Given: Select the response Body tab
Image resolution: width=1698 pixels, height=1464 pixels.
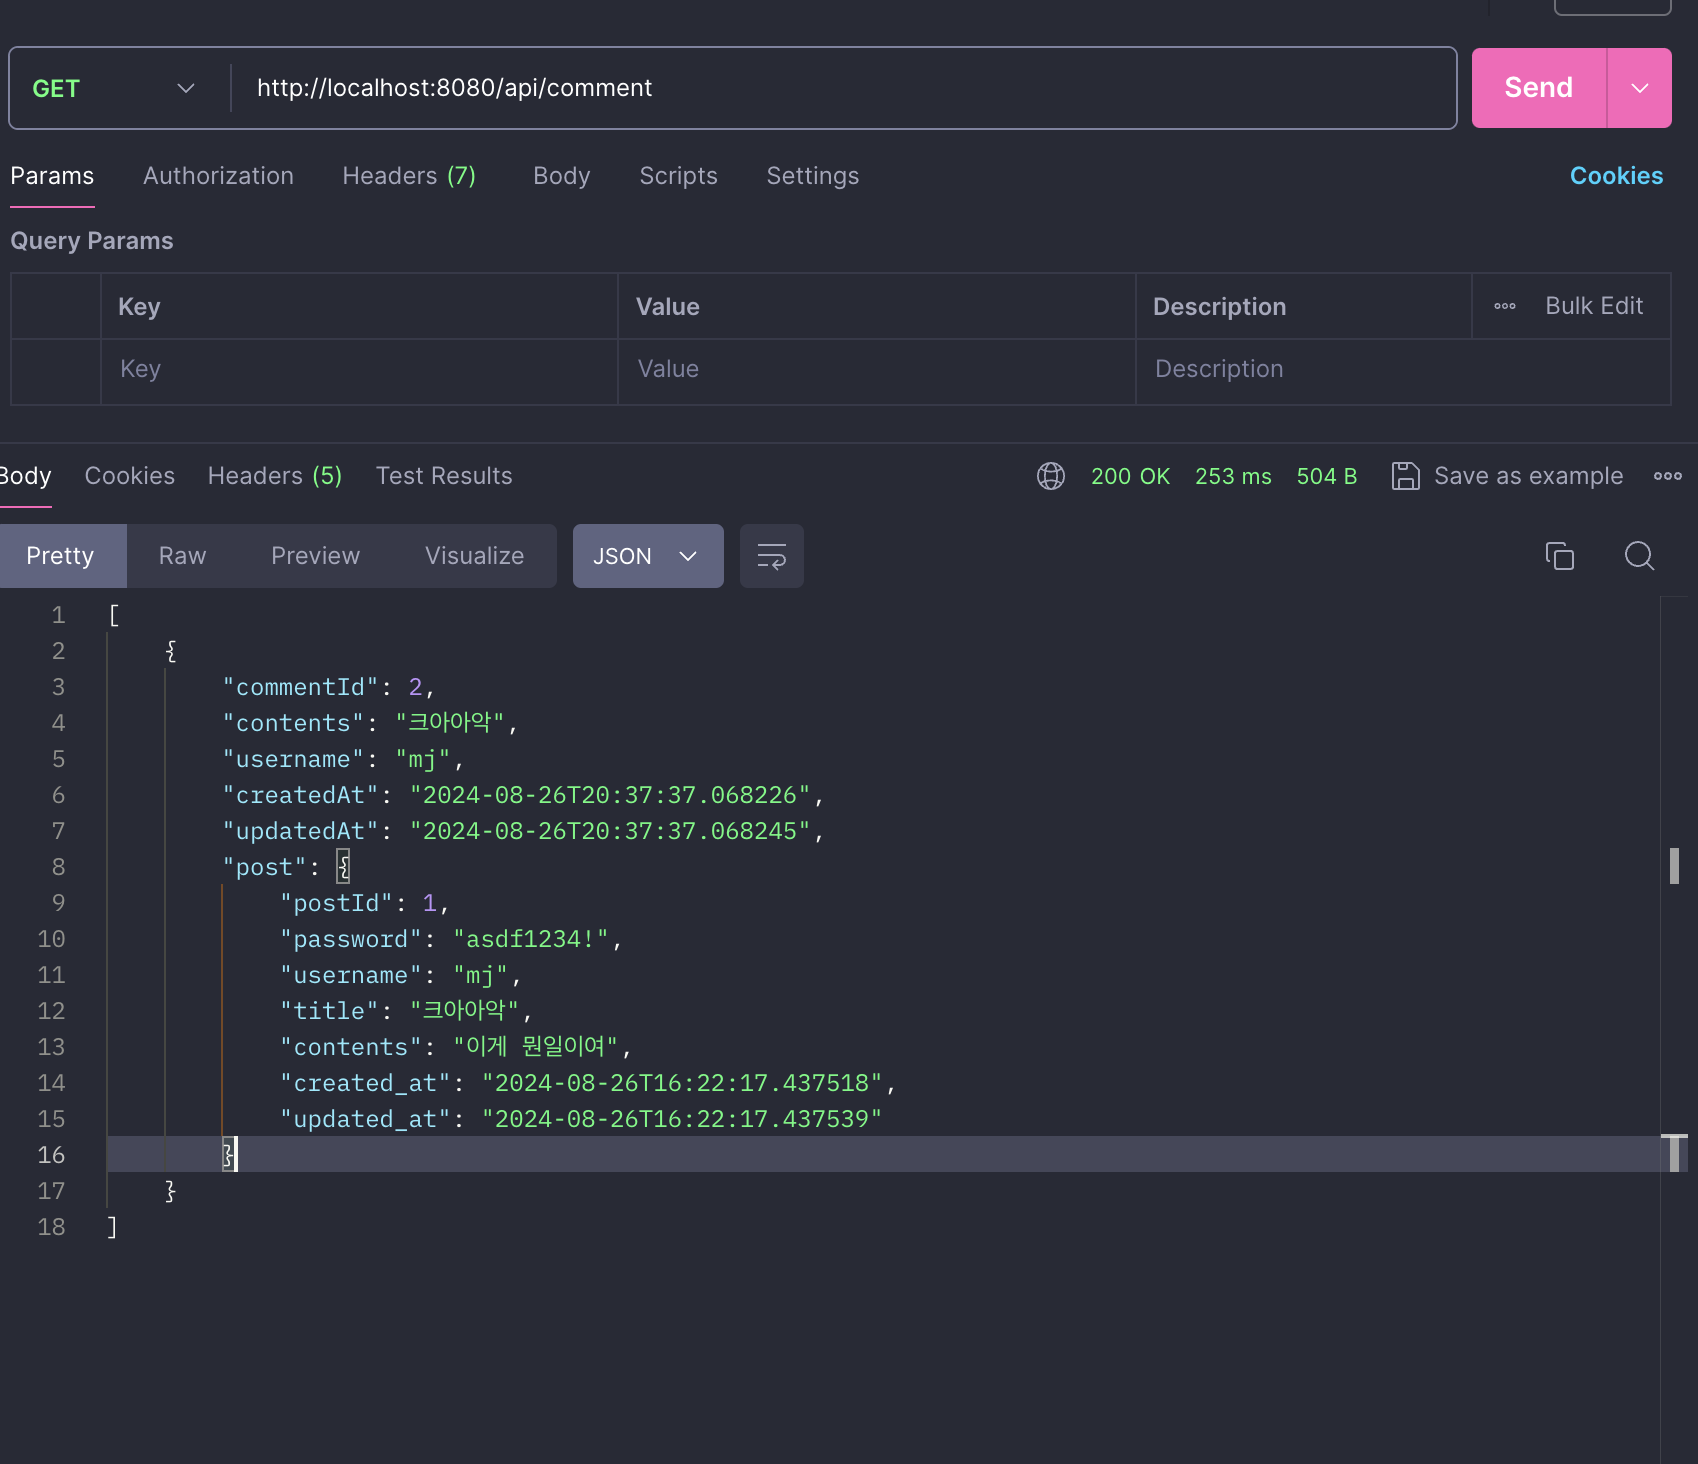Looking at the screenshot, I should click(x=25, y=476).
